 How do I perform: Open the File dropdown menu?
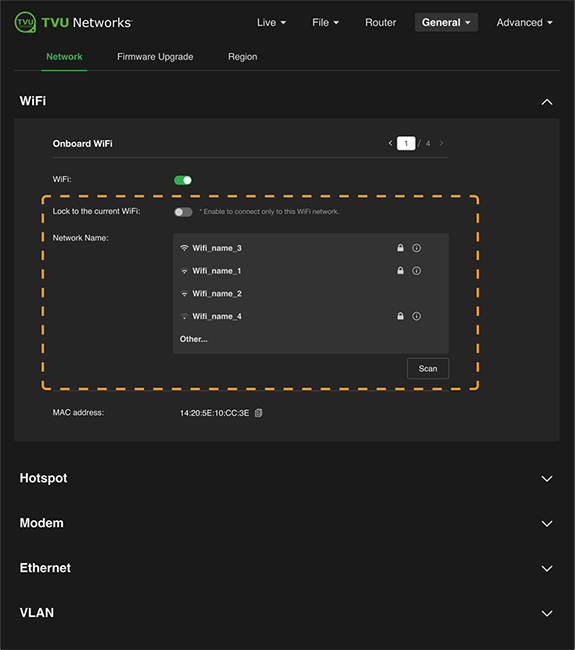326,22
